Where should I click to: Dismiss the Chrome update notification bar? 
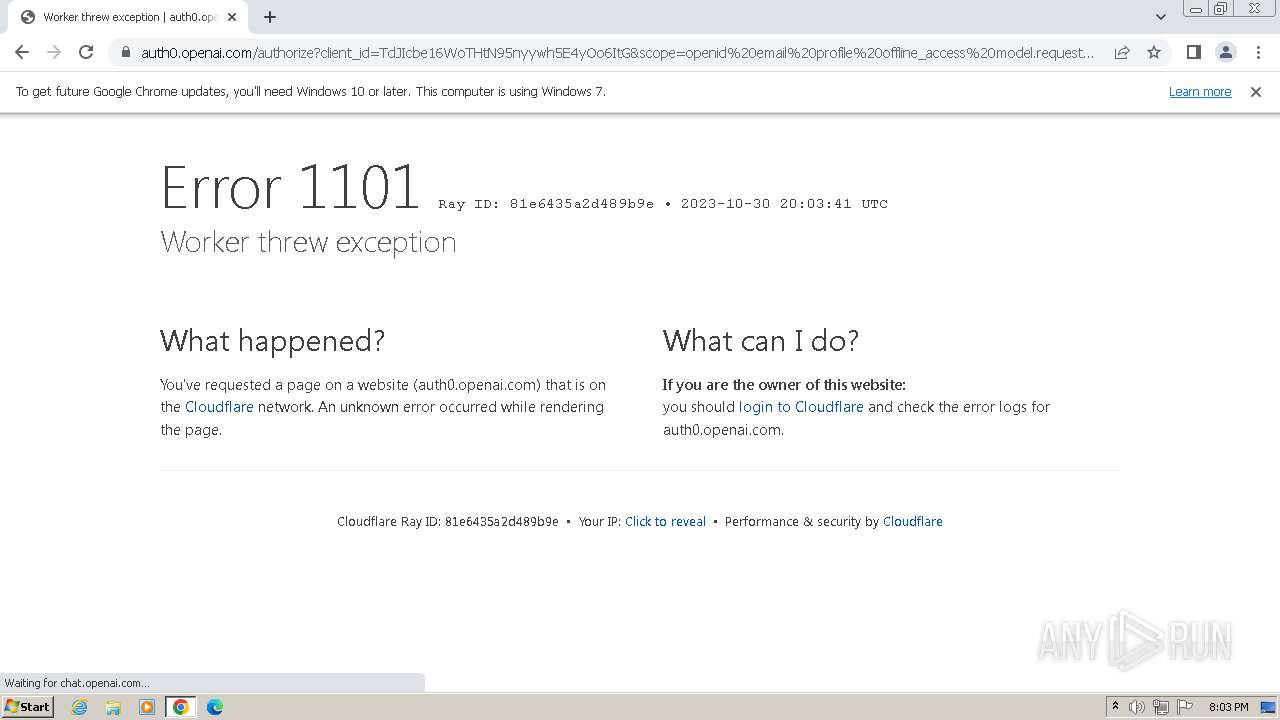[x=1256, y=91]
